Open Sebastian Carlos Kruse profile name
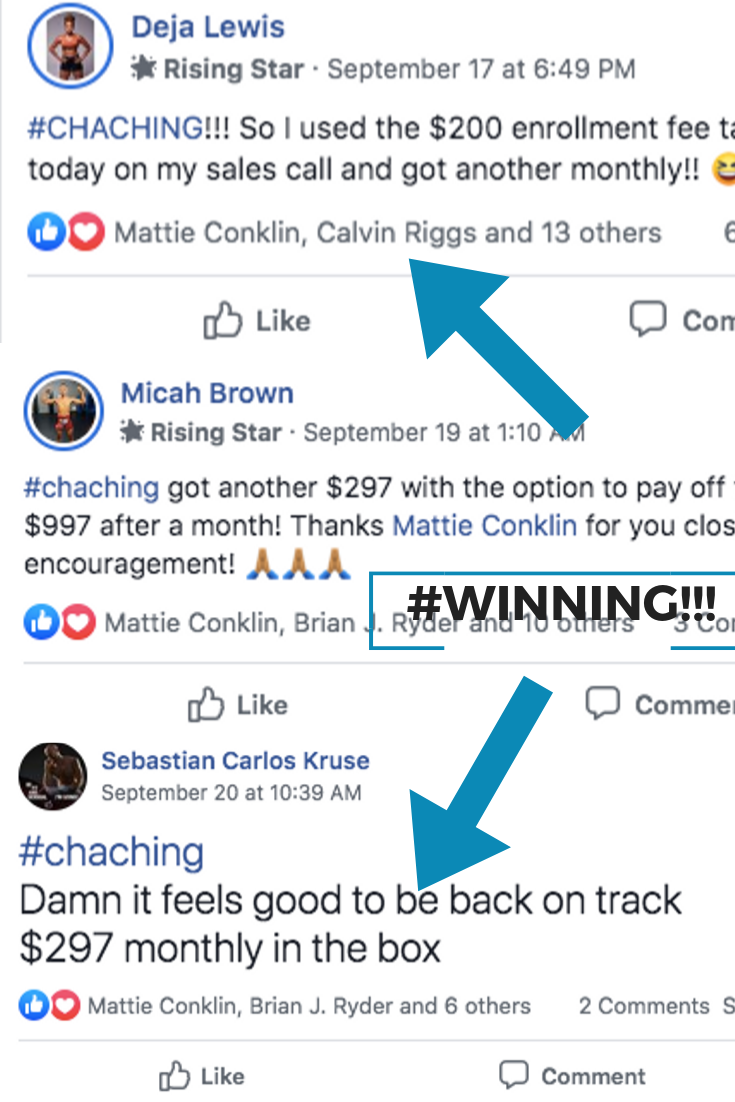 tap(235, 760)
